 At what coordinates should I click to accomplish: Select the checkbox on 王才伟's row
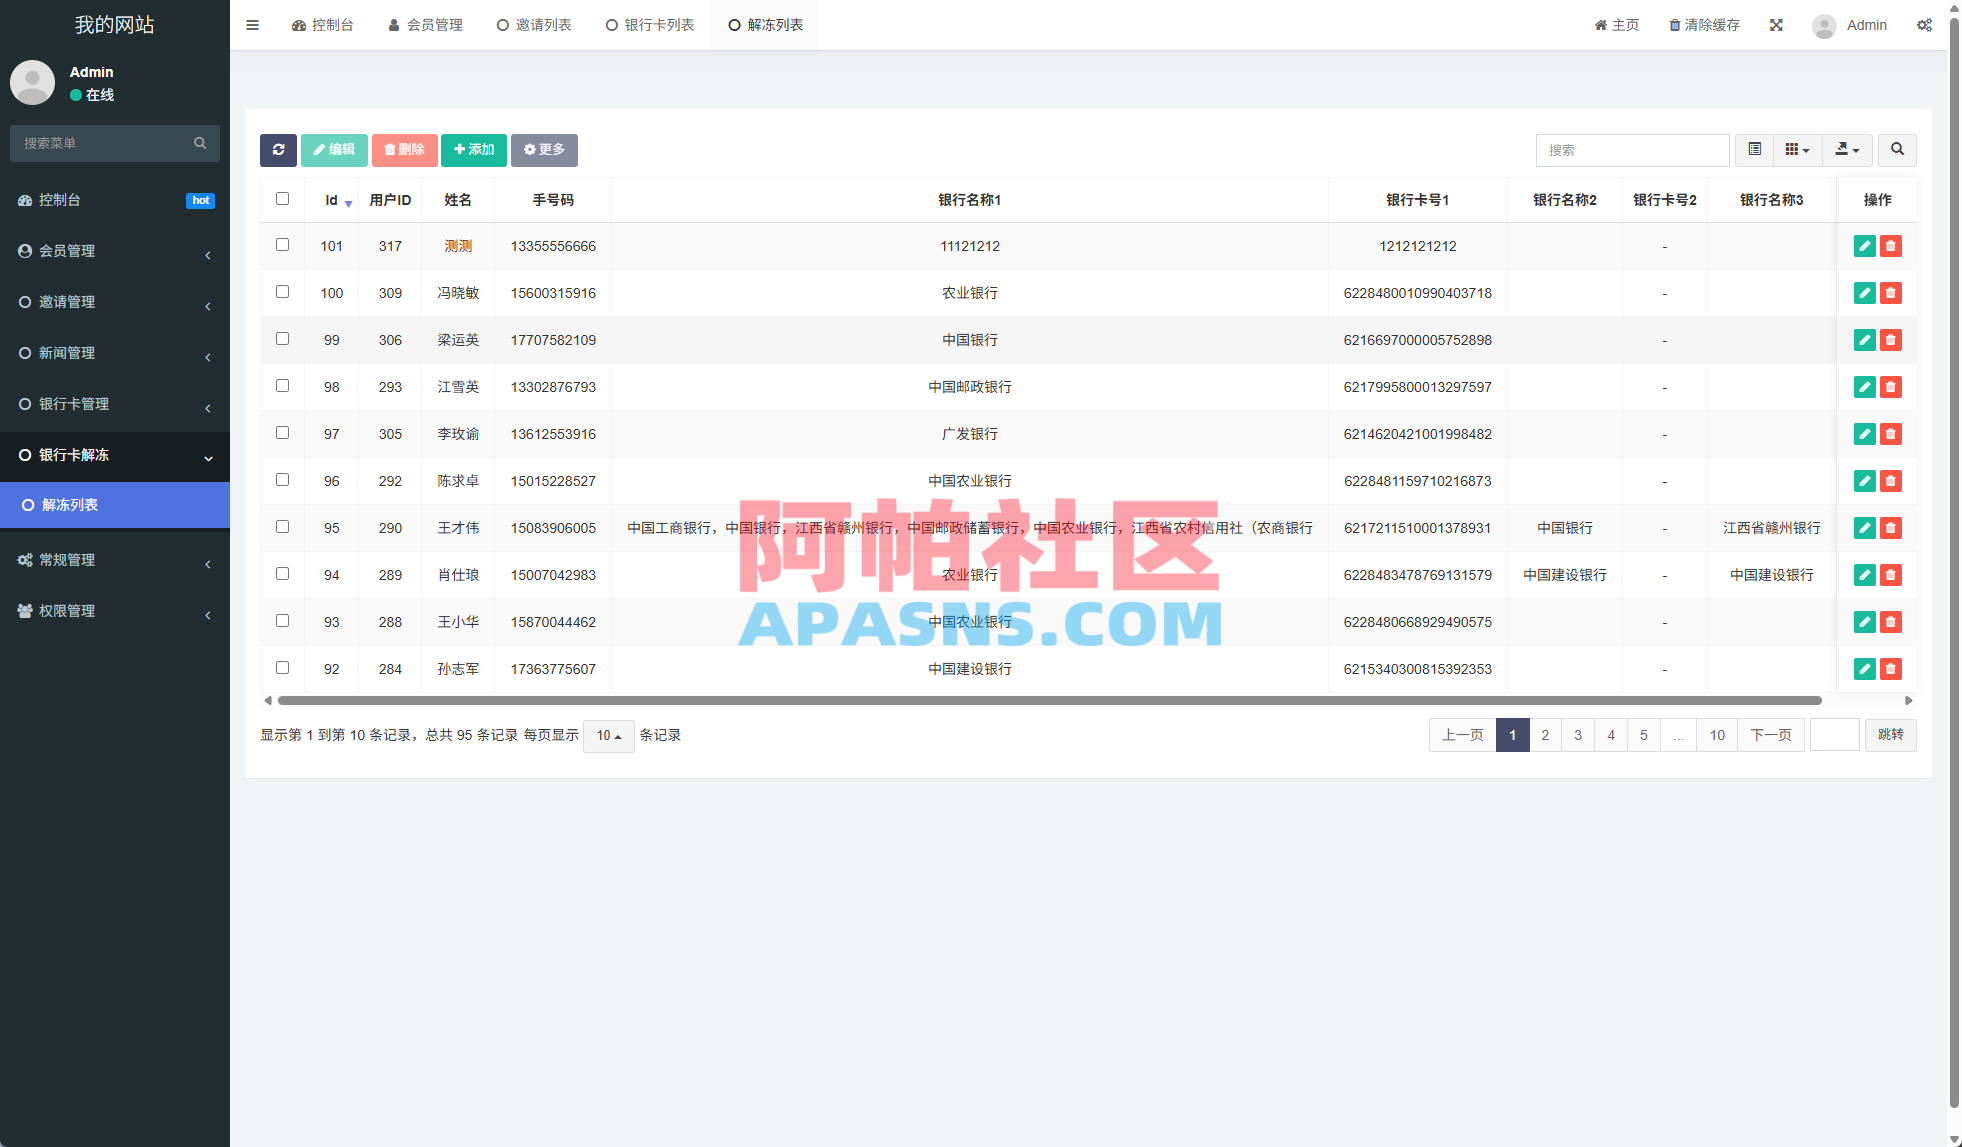coord(282,526)
